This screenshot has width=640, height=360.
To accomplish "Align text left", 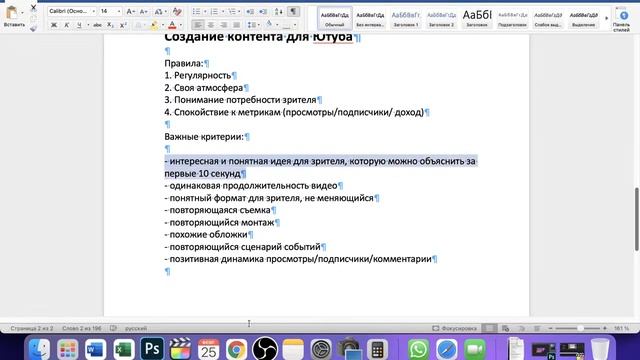I will (198, 25).
